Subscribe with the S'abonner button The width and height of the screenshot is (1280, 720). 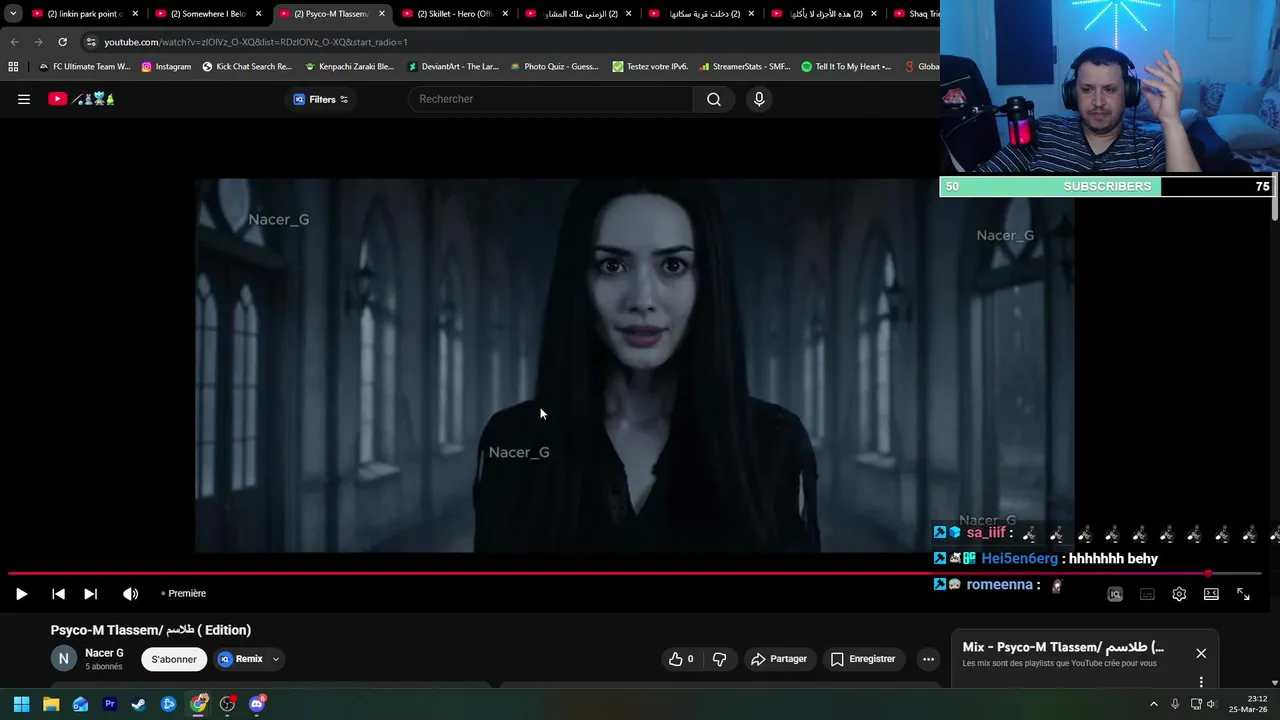click(174, 659)
